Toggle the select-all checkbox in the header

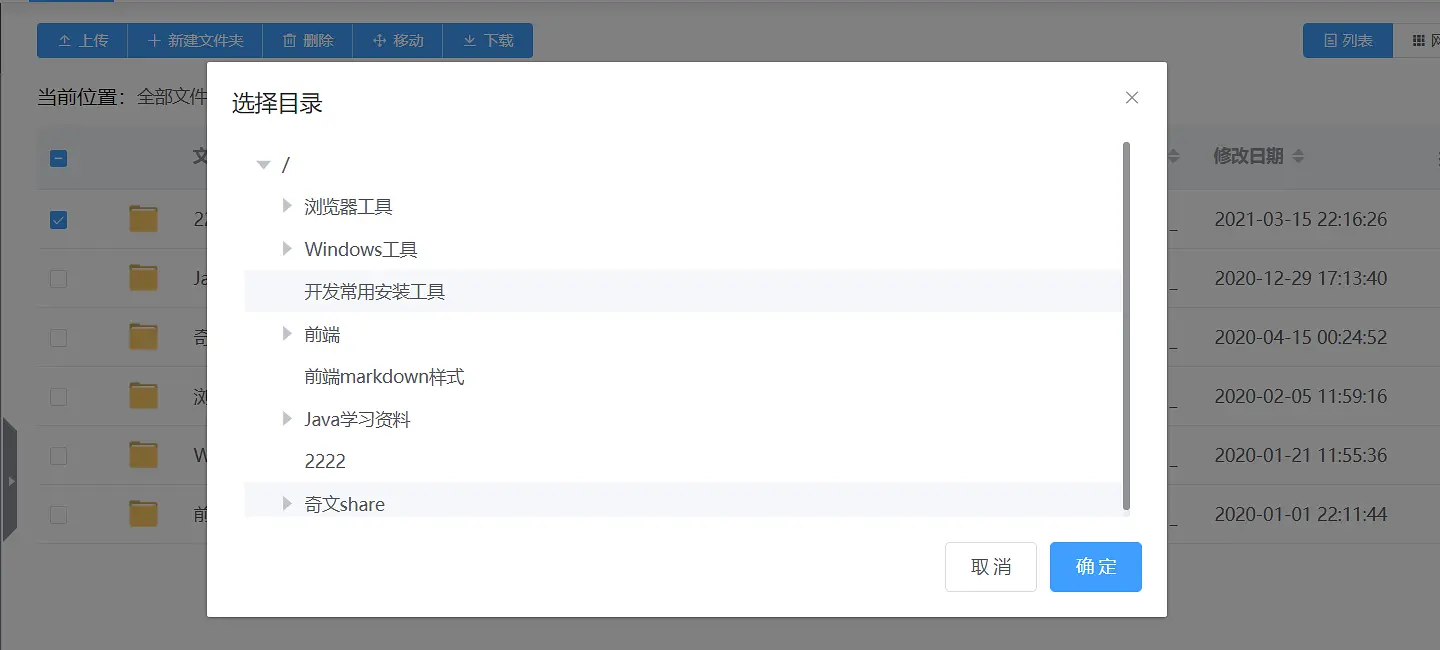point(57,158)
